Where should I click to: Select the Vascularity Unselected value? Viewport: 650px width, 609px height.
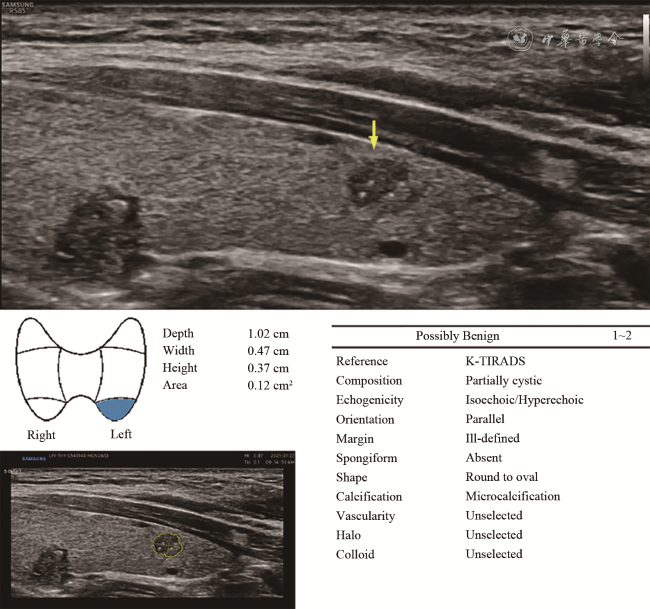[494, 516]
